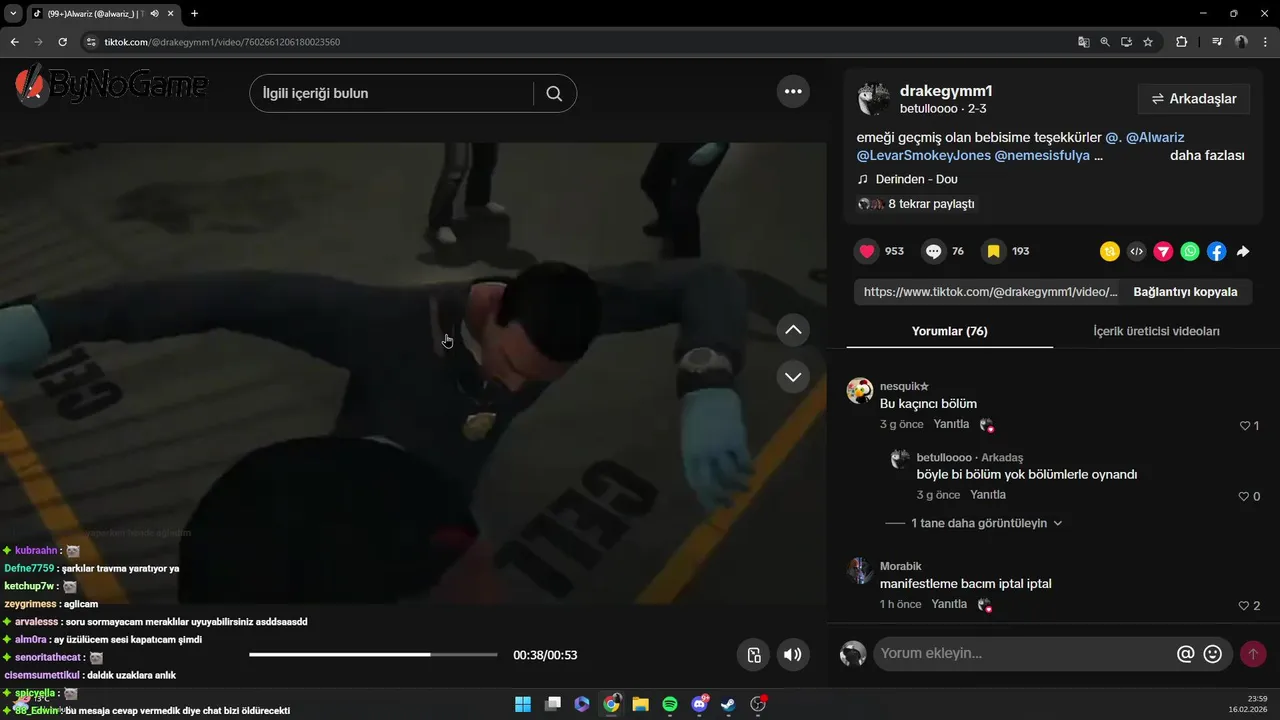Viewport: 1280px width, 720px height.
Task: Like betulloooo's reply heart
Action: (x=1244, y=497)
